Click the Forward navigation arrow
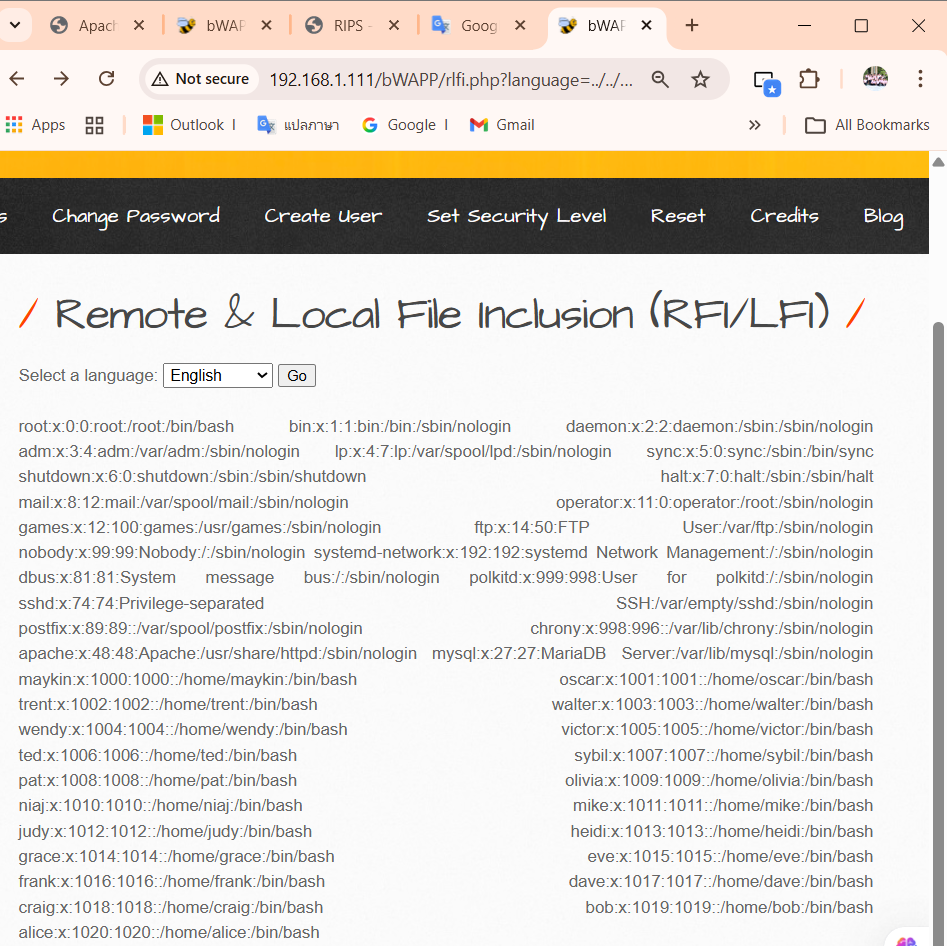This screenshot has width=947, height=946. pos(62,79)
